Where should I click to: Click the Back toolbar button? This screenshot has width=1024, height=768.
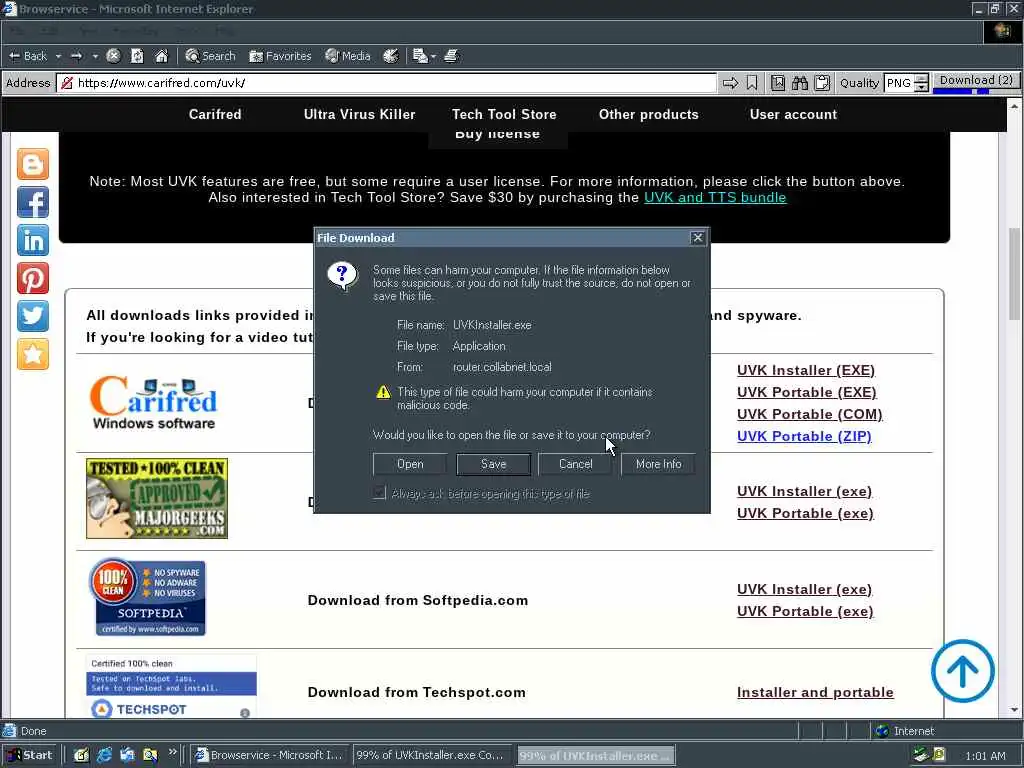[28, 56]
